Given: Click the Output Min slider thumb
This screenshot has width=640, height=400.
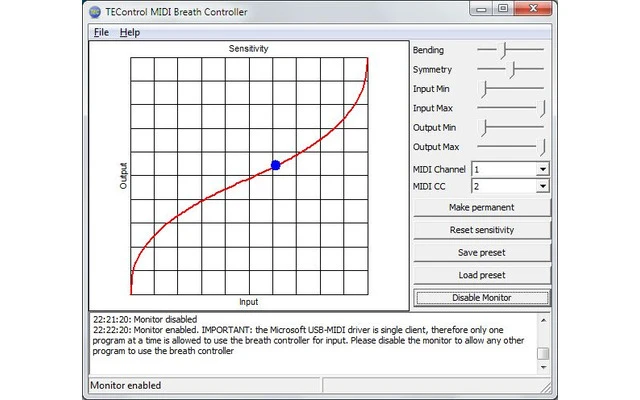Looking at the screenshot, I should point(484,128).
